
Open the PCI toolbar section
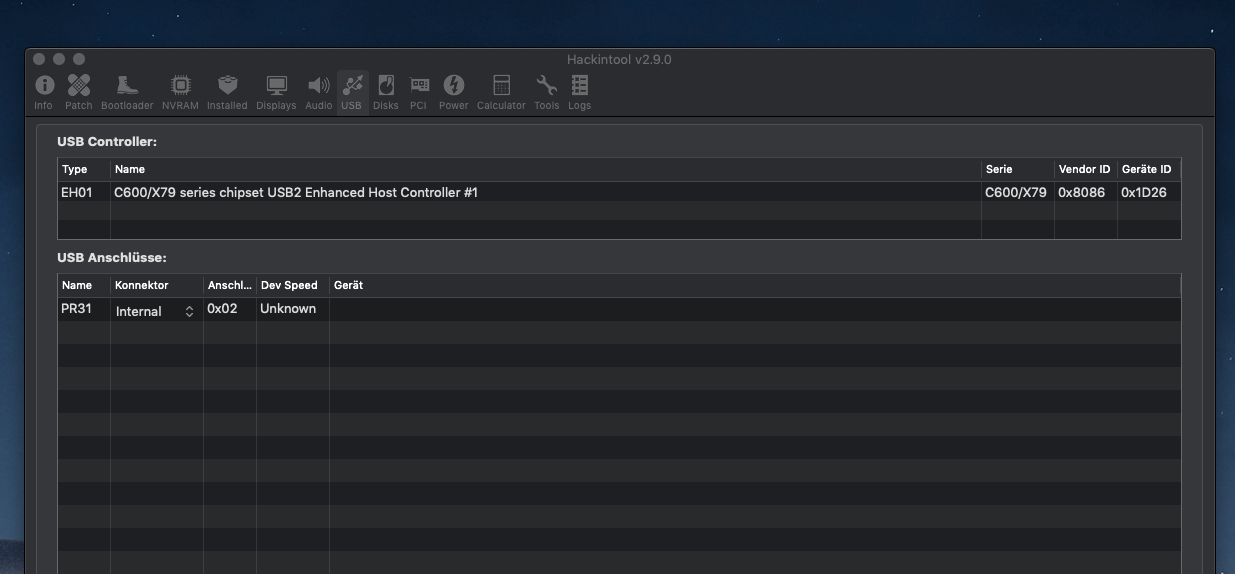click(419, 92)
